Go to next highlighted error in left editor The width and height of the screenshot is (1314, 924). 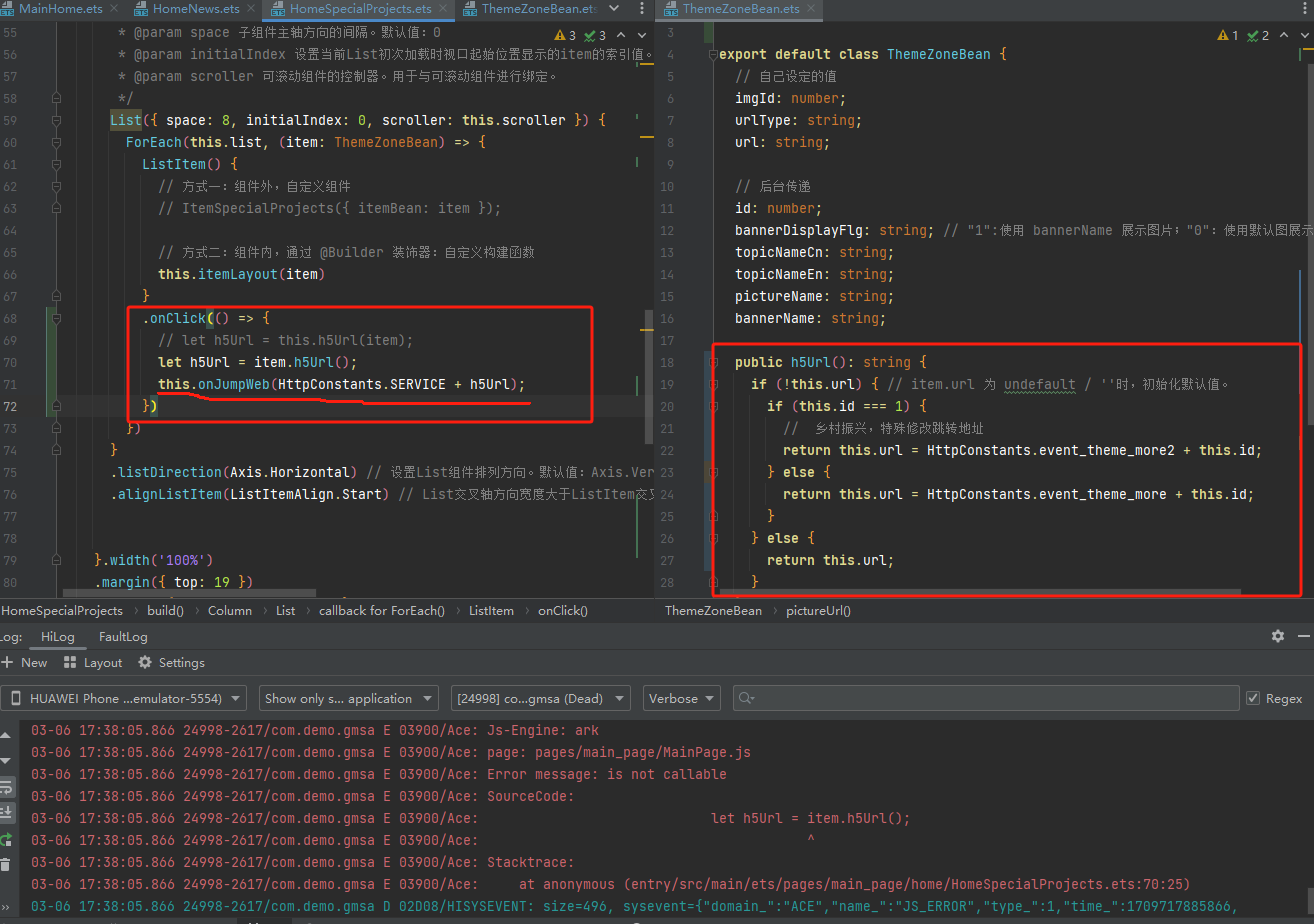[x=641, y=35]
